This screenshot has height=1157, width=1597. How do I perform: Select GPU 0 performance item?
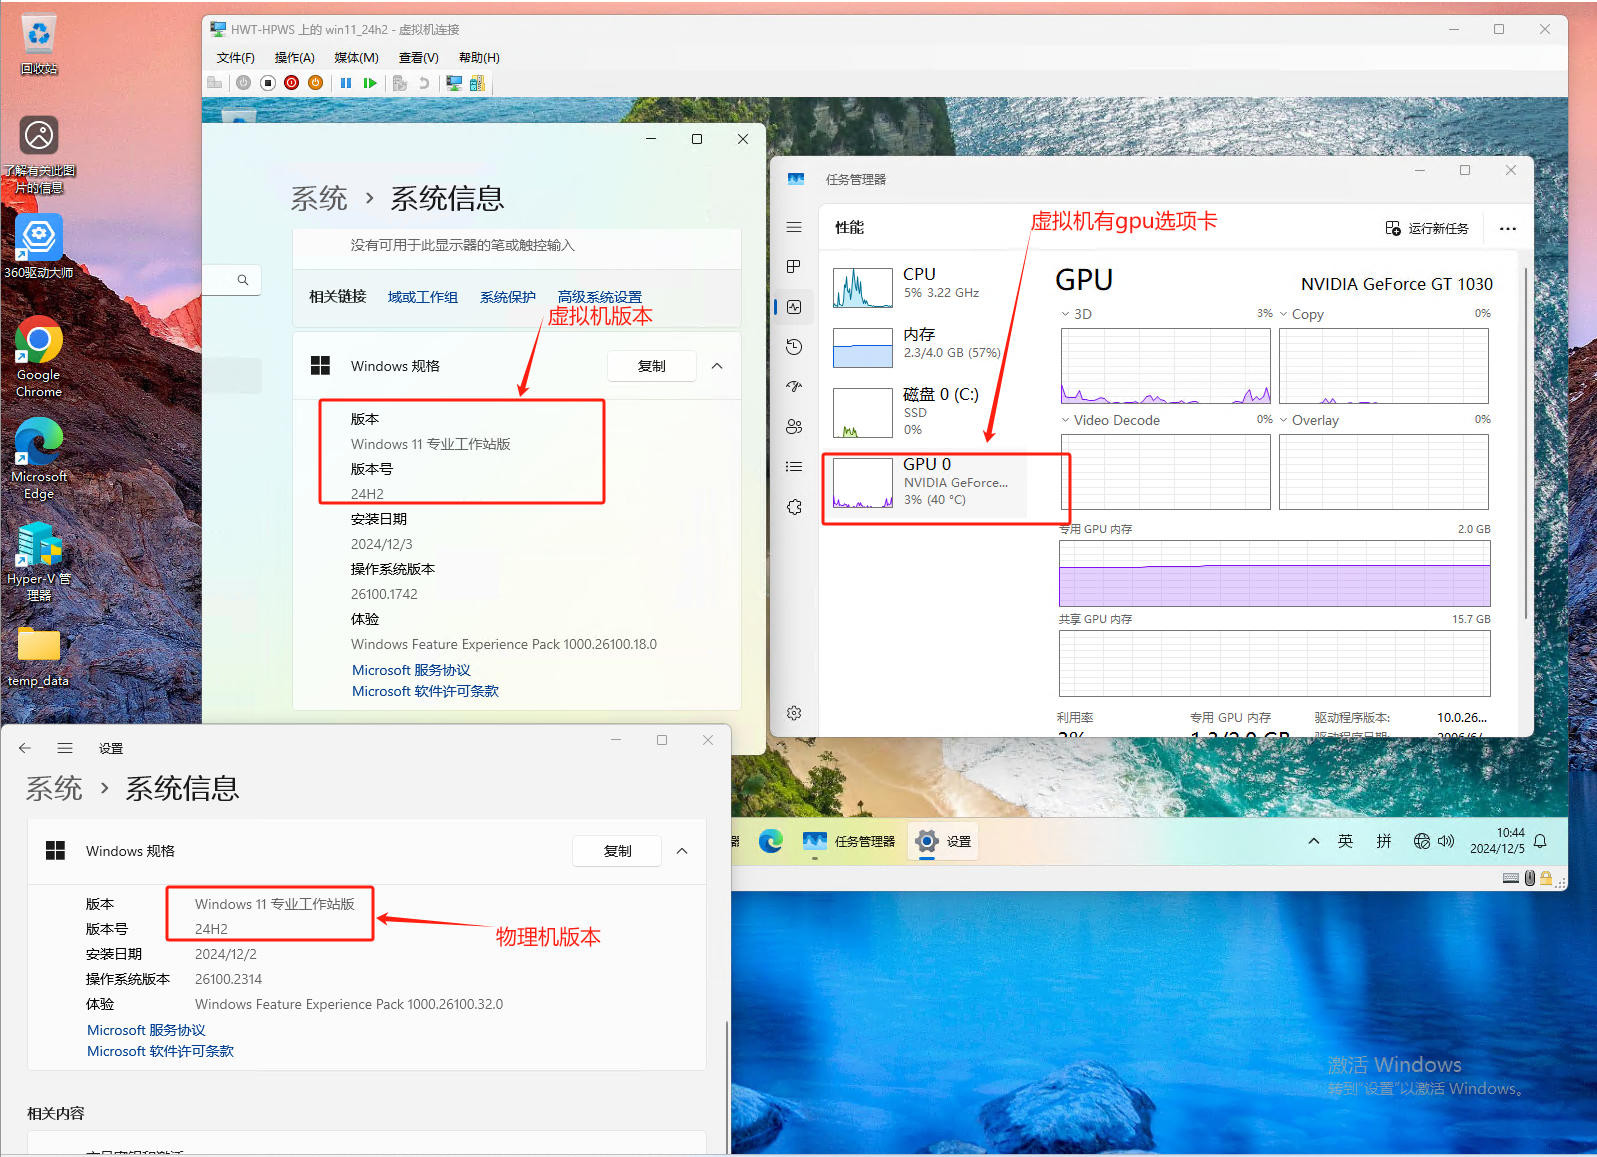925,484
